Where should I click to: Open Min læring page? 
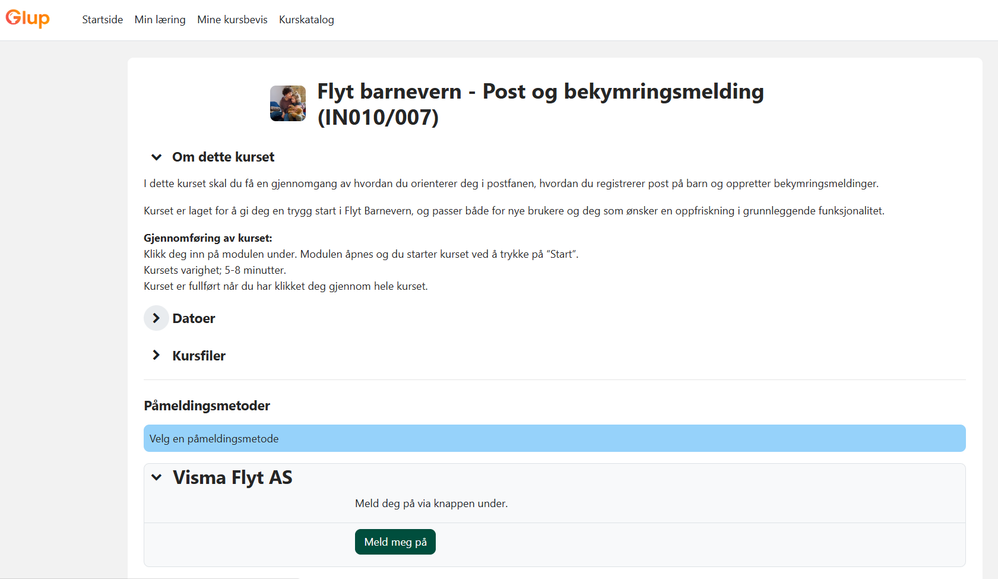tap(160, 20)
